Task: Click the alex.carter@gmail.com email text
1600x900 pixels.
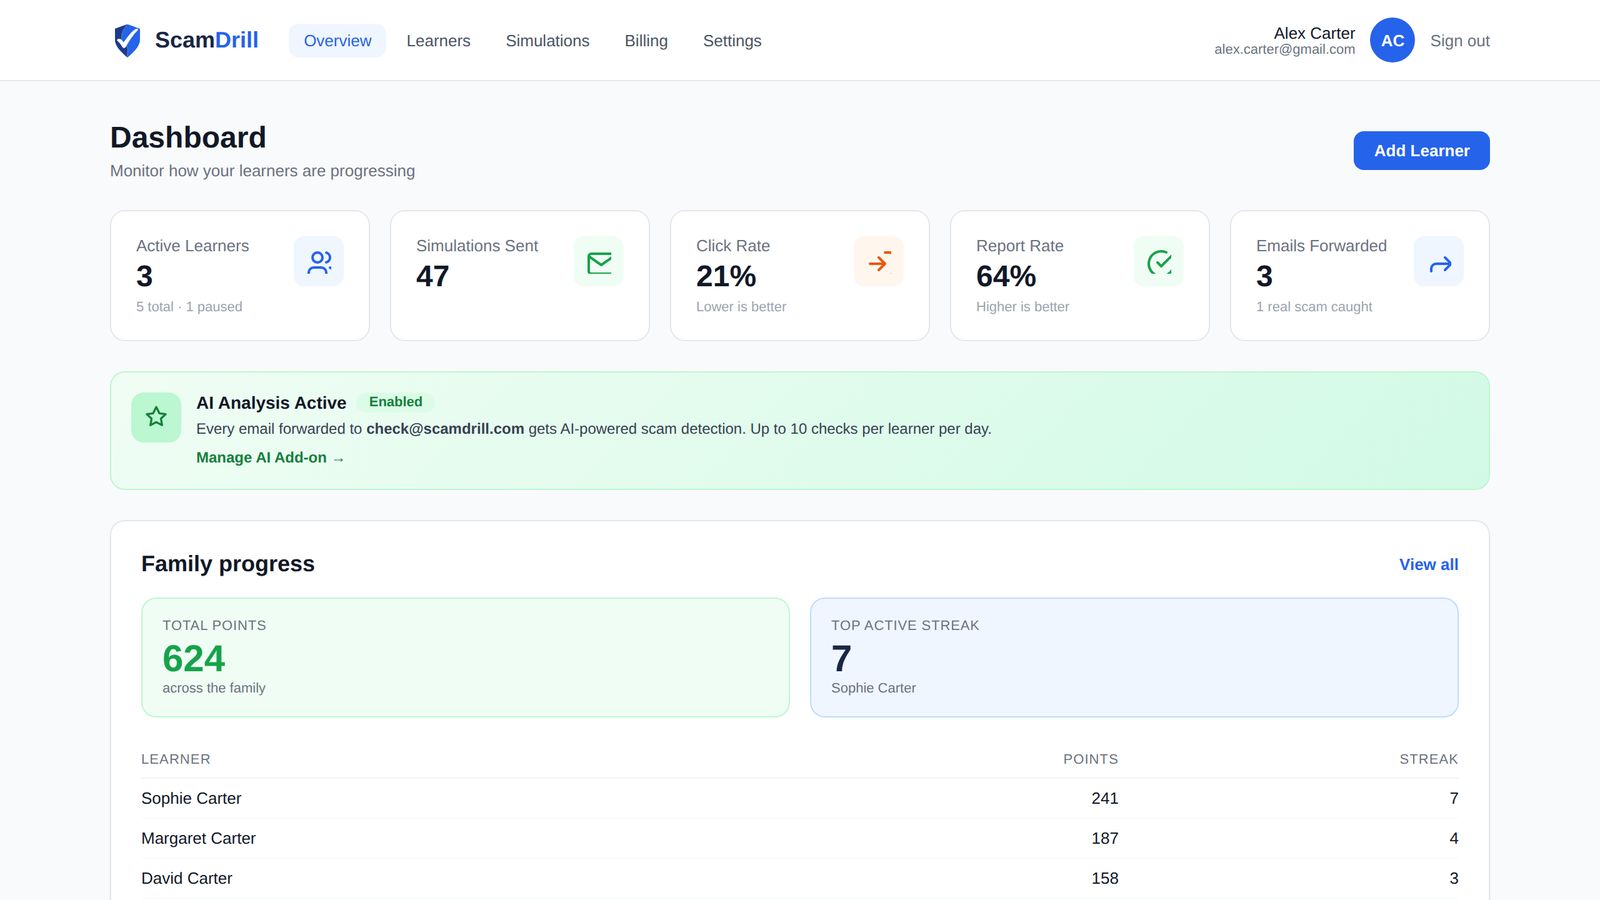Action: [1284, 49]
